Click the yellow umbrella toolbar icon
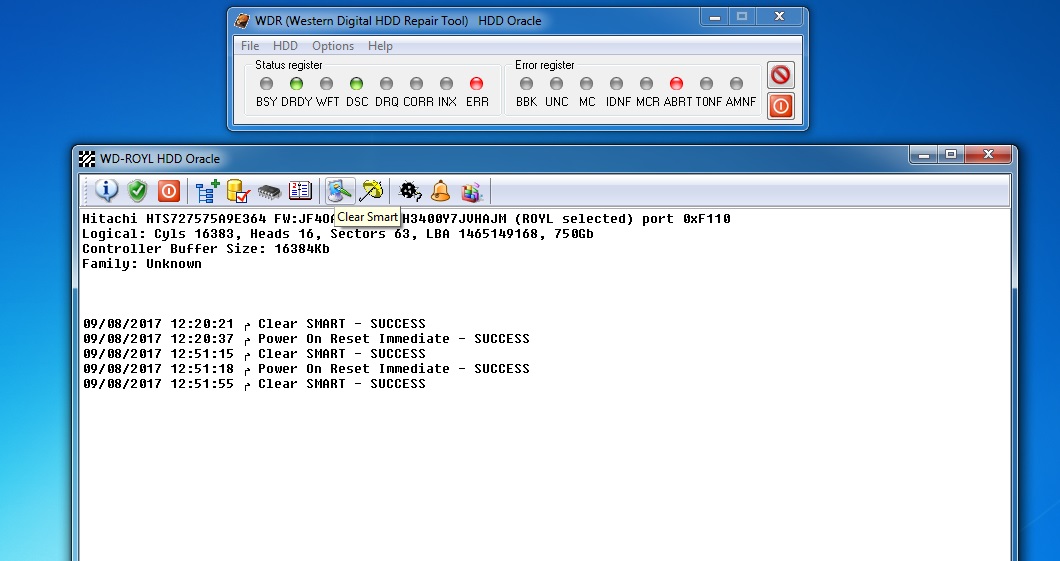 click(371, 191)
